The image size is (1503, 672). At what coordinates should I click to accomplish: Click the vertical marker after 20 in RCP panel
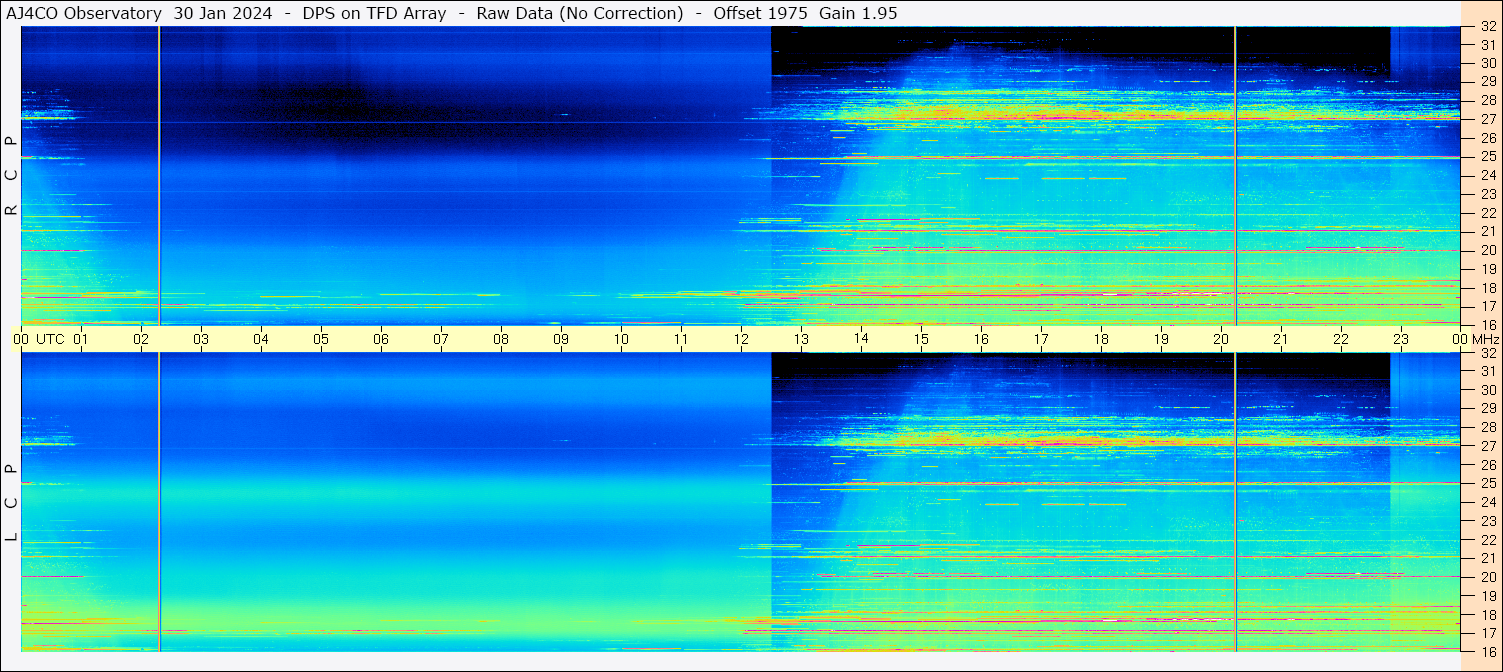[x=1236, y=176]
